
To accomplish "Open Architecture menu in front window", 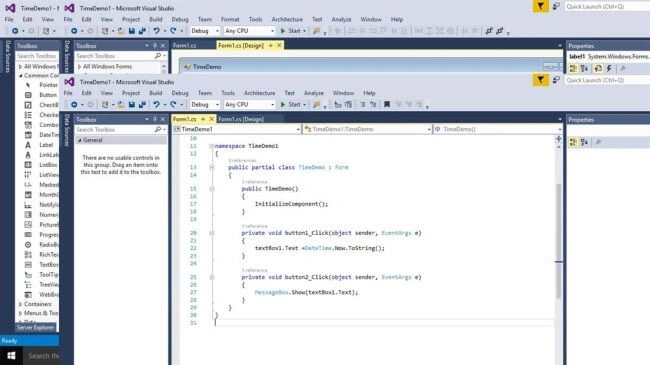I will tap(260, 93).
